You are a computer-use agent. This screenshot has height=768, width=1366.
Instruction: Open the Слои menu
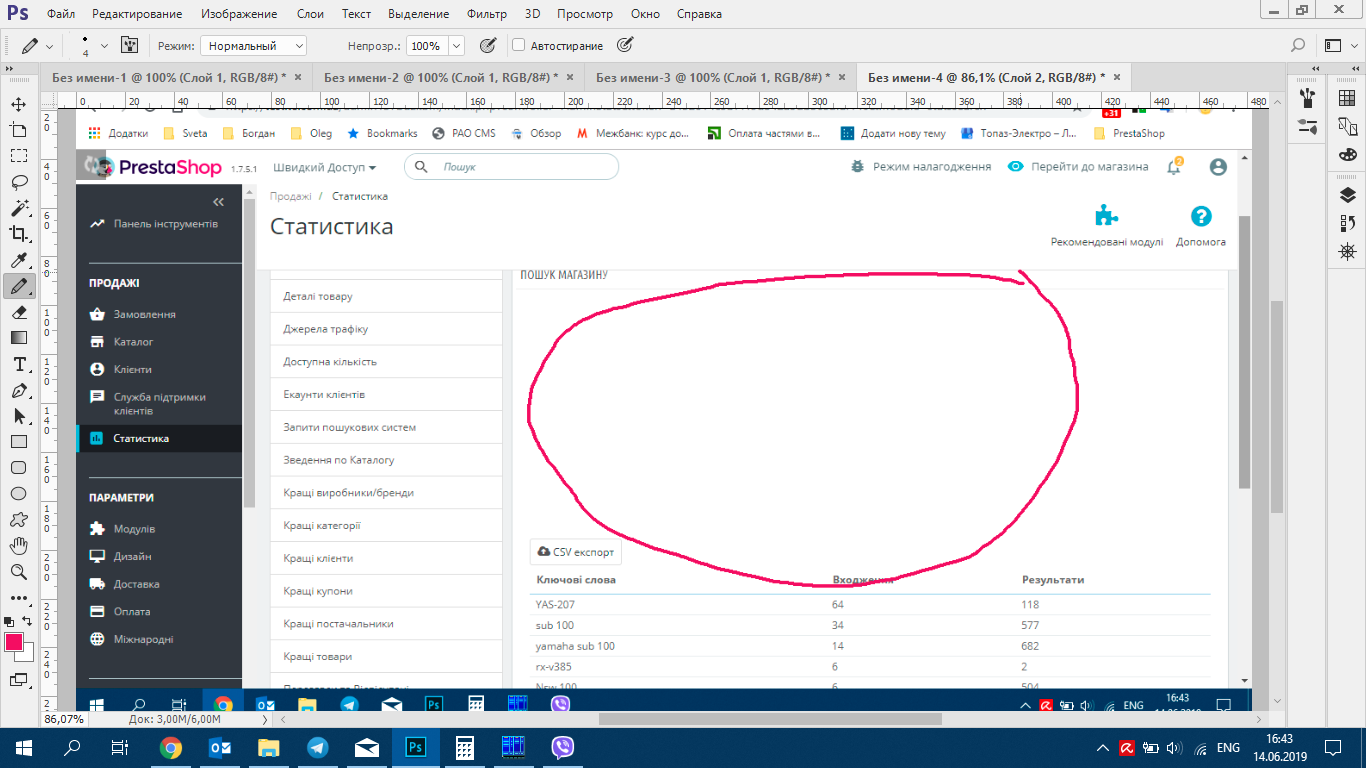310,14
